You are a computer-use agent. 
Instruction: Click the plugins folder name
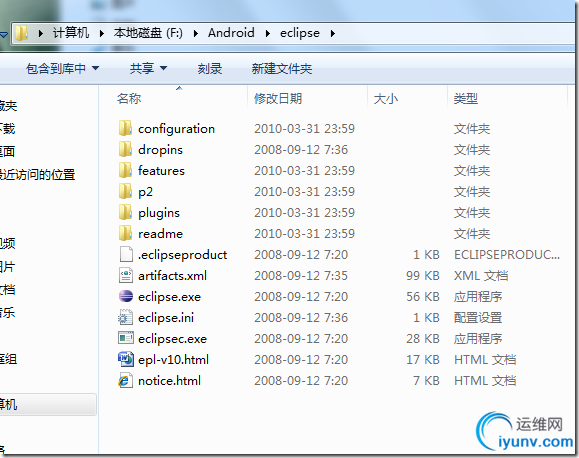[159, 213]
